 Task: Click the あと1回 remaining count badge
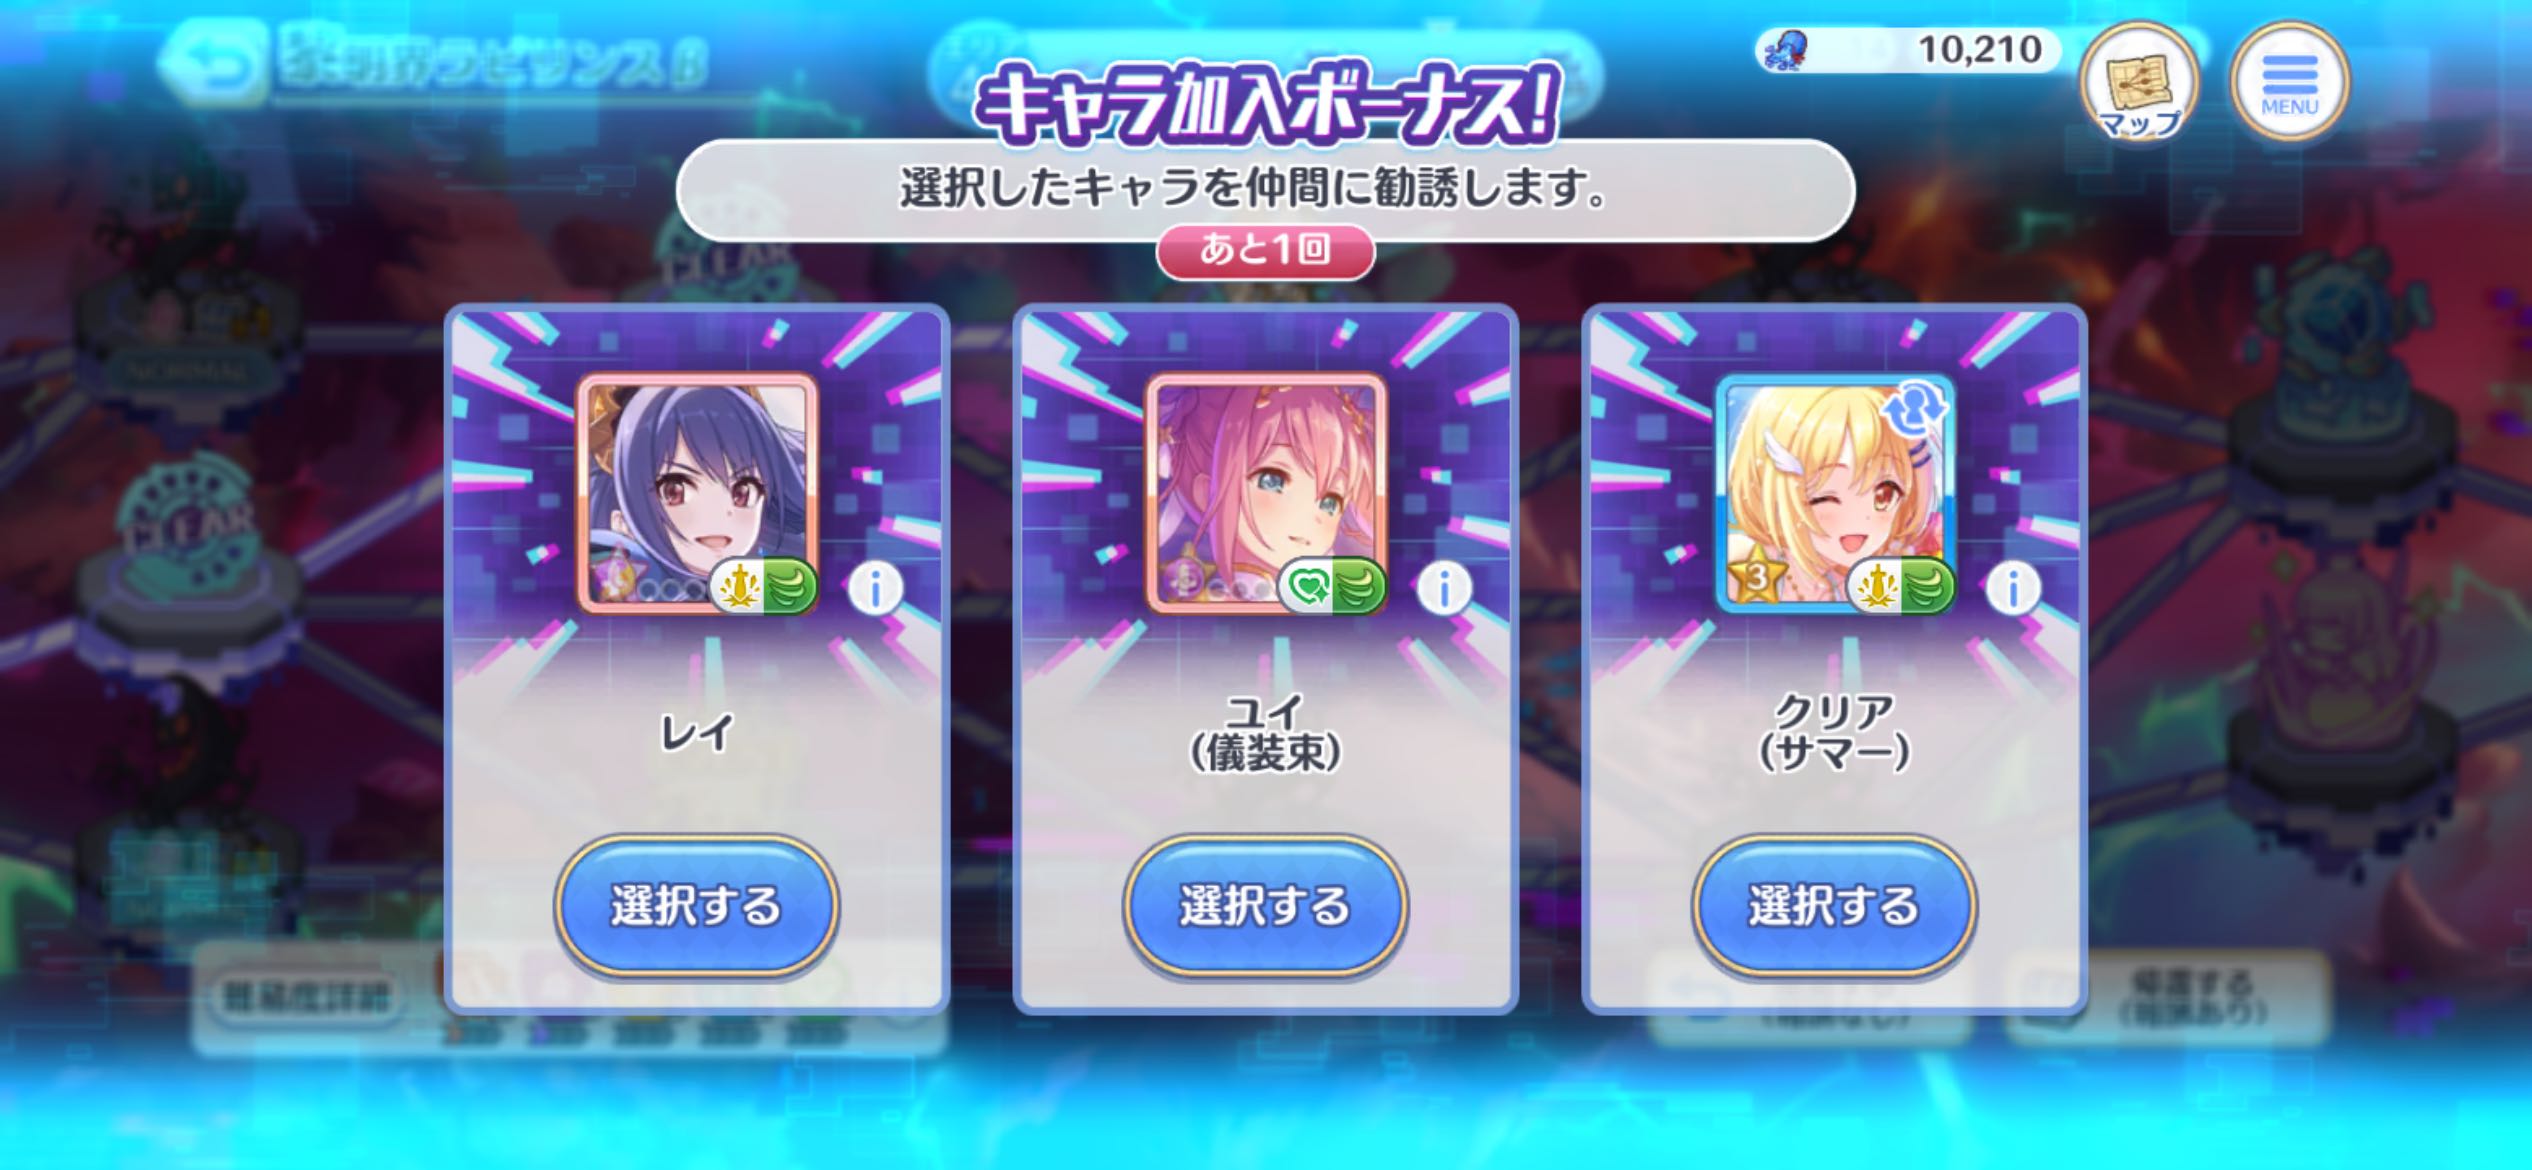click(x=1265, y=250)
